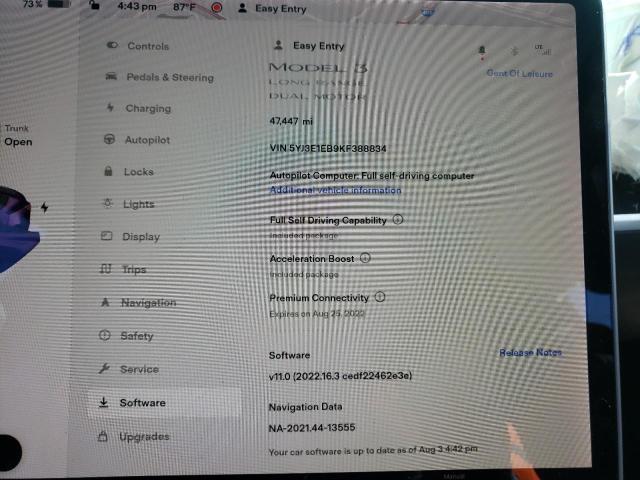The image size is (640, 480).
Task: Tap the MODEL 3 title
Action: coord(318,68)
